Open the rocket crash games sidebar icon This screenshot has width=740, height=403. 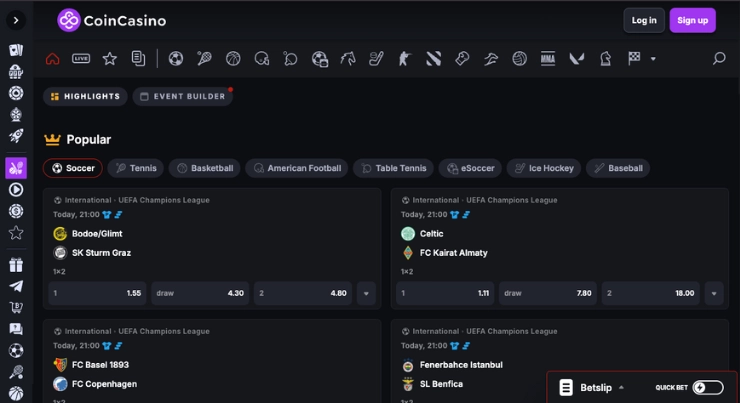pyautogui.click(x=16, y=136)
